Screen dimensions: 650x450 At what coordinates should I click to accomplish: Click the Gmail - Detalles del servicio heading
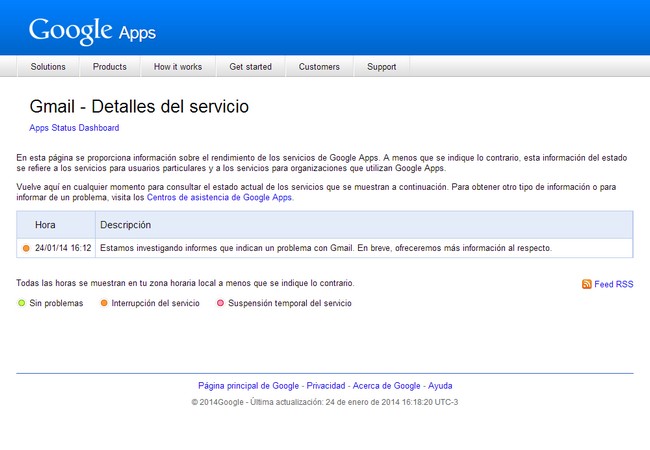tap(139, 106)
